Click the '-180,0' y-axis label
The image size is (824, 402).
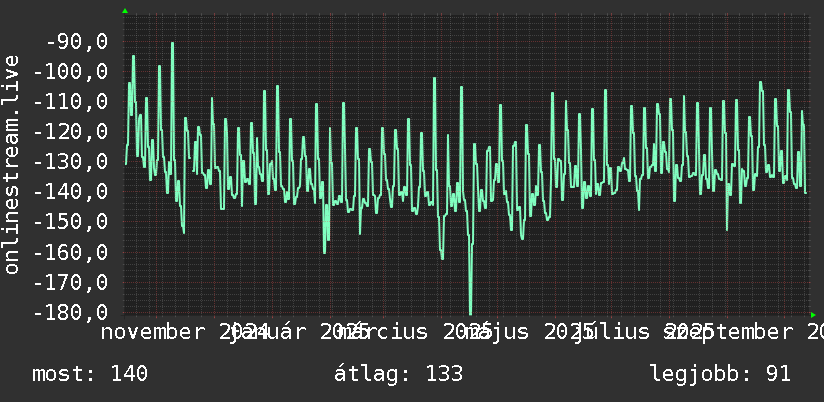71,313
